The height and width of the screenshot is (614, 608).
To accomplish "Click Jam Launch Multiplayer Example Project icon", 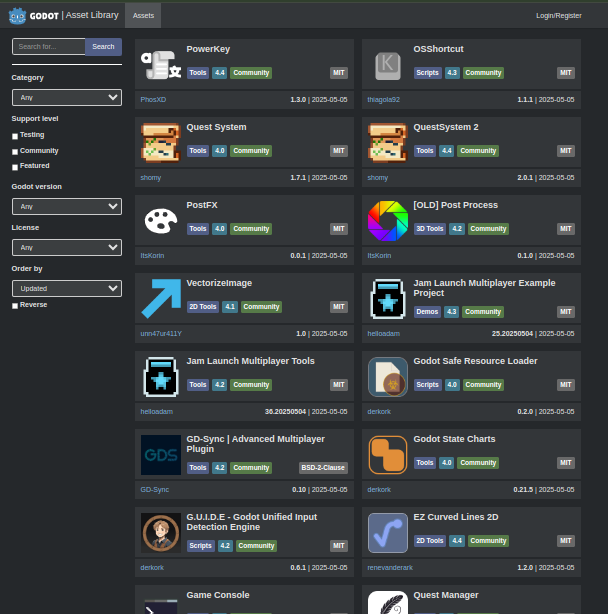I will 388,298.
